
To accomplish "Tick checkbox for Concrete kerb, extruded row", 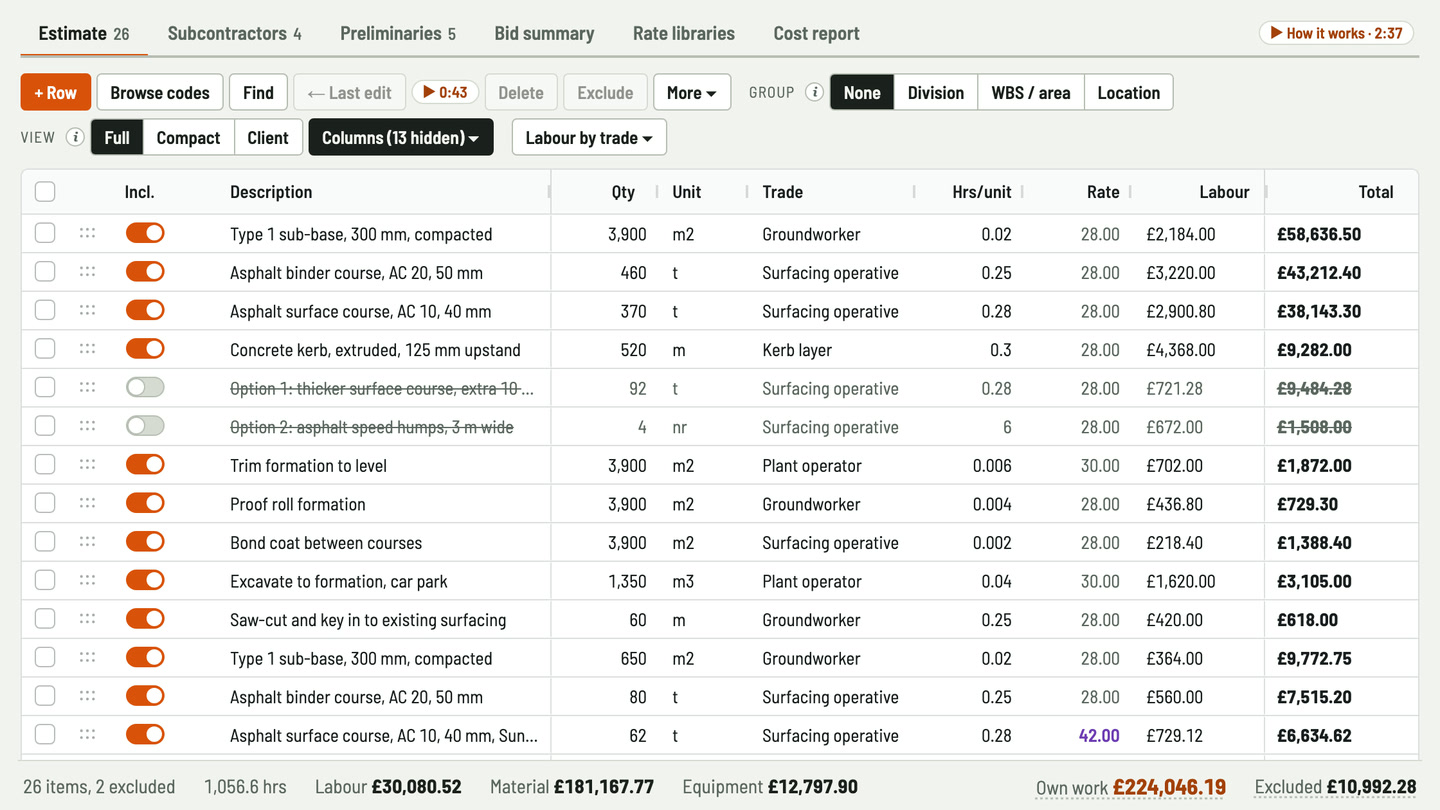I will [x=45, y=349].
